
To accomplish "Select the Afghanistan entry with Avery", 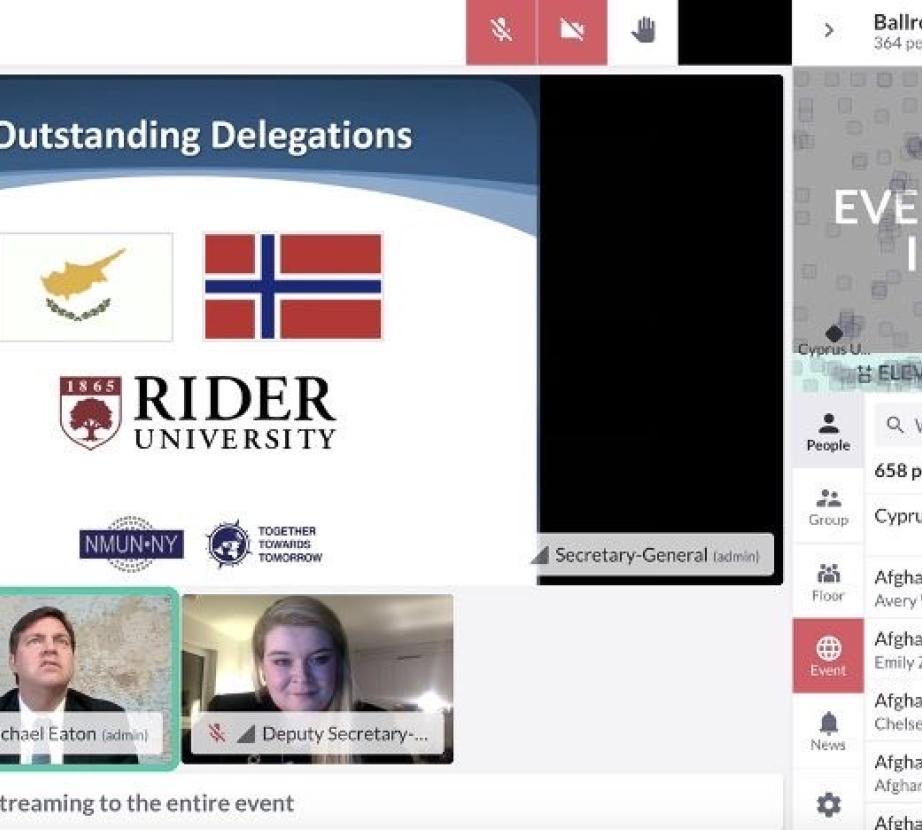I will click(894, 588).
